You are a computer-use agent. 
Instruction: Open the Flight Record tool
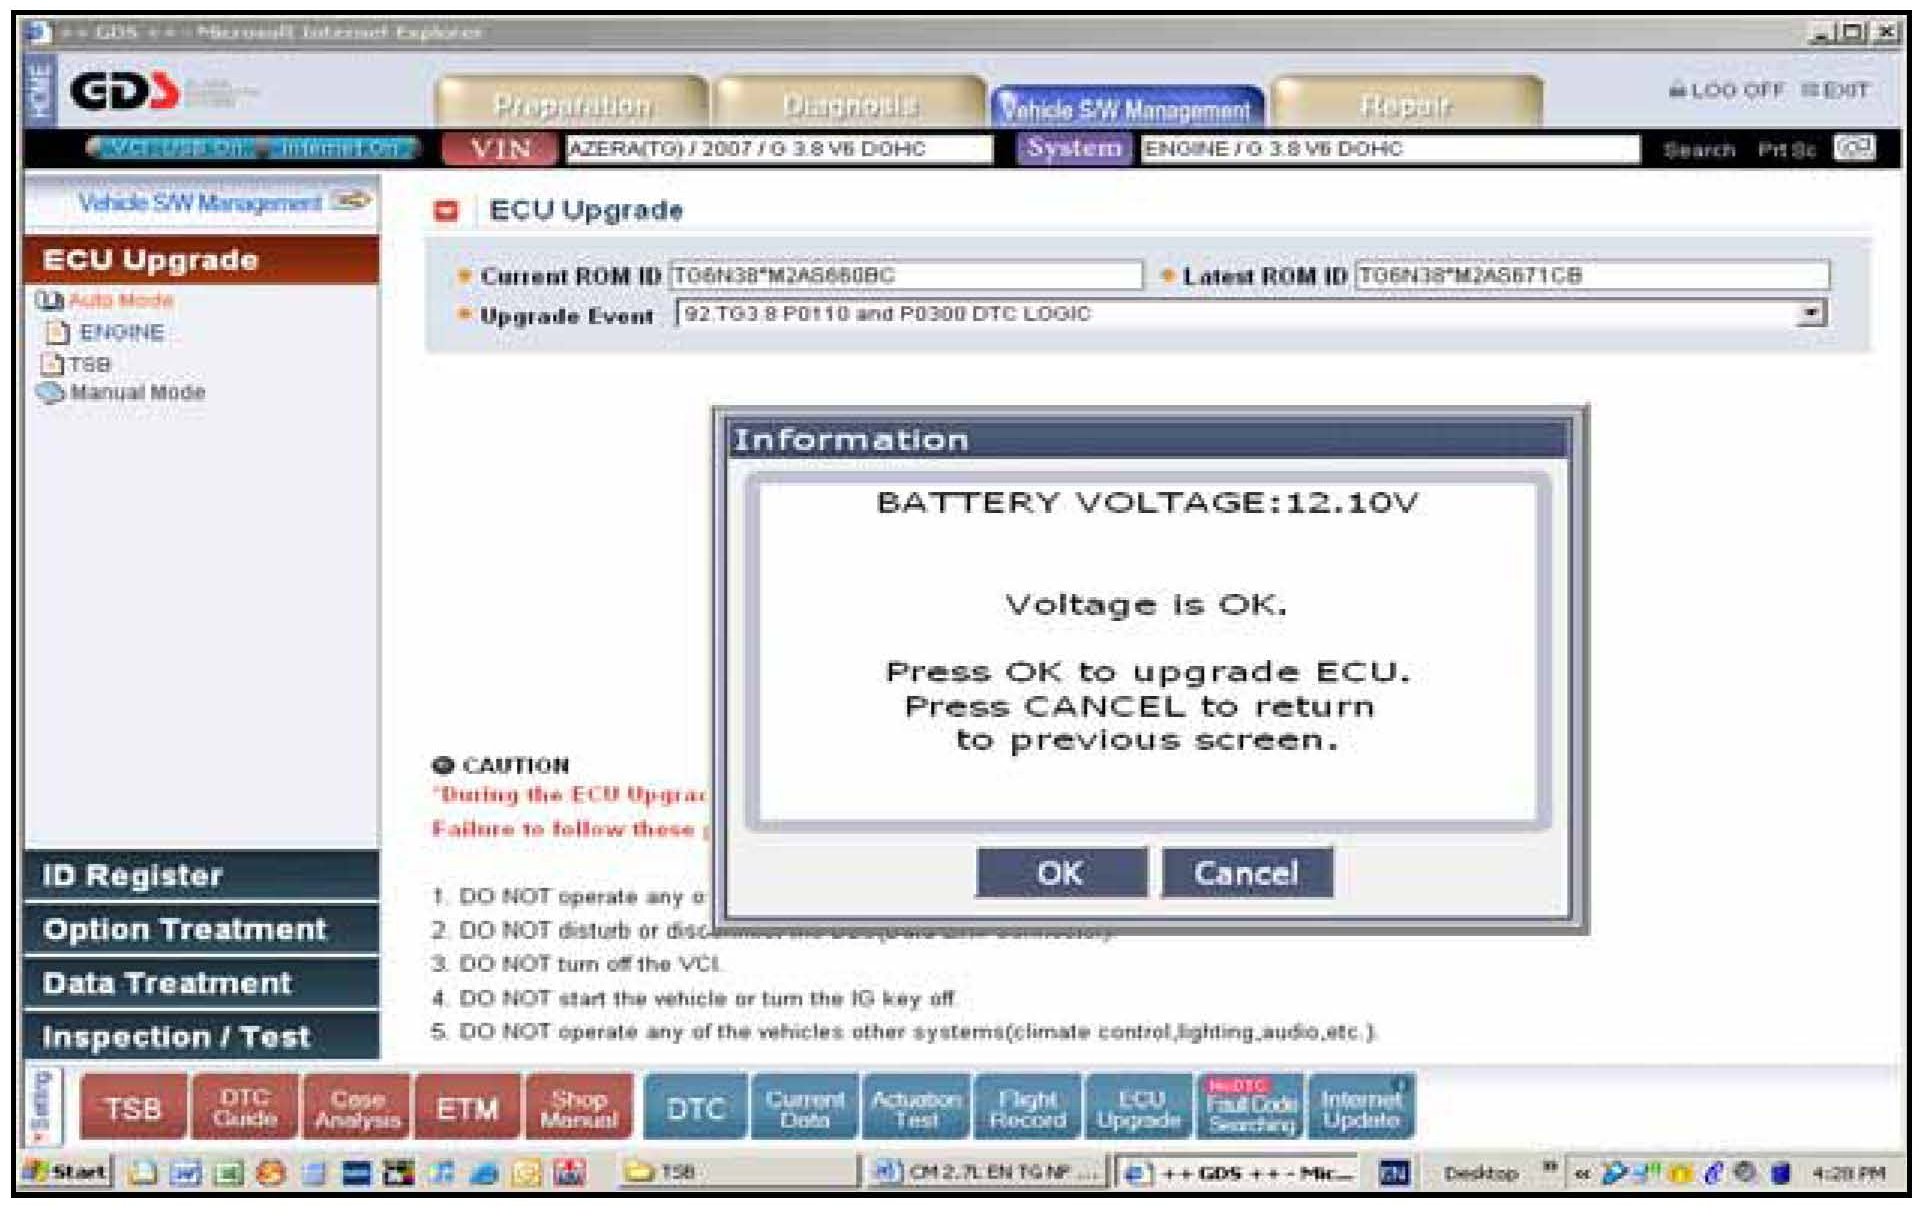click(1027, 1108)
